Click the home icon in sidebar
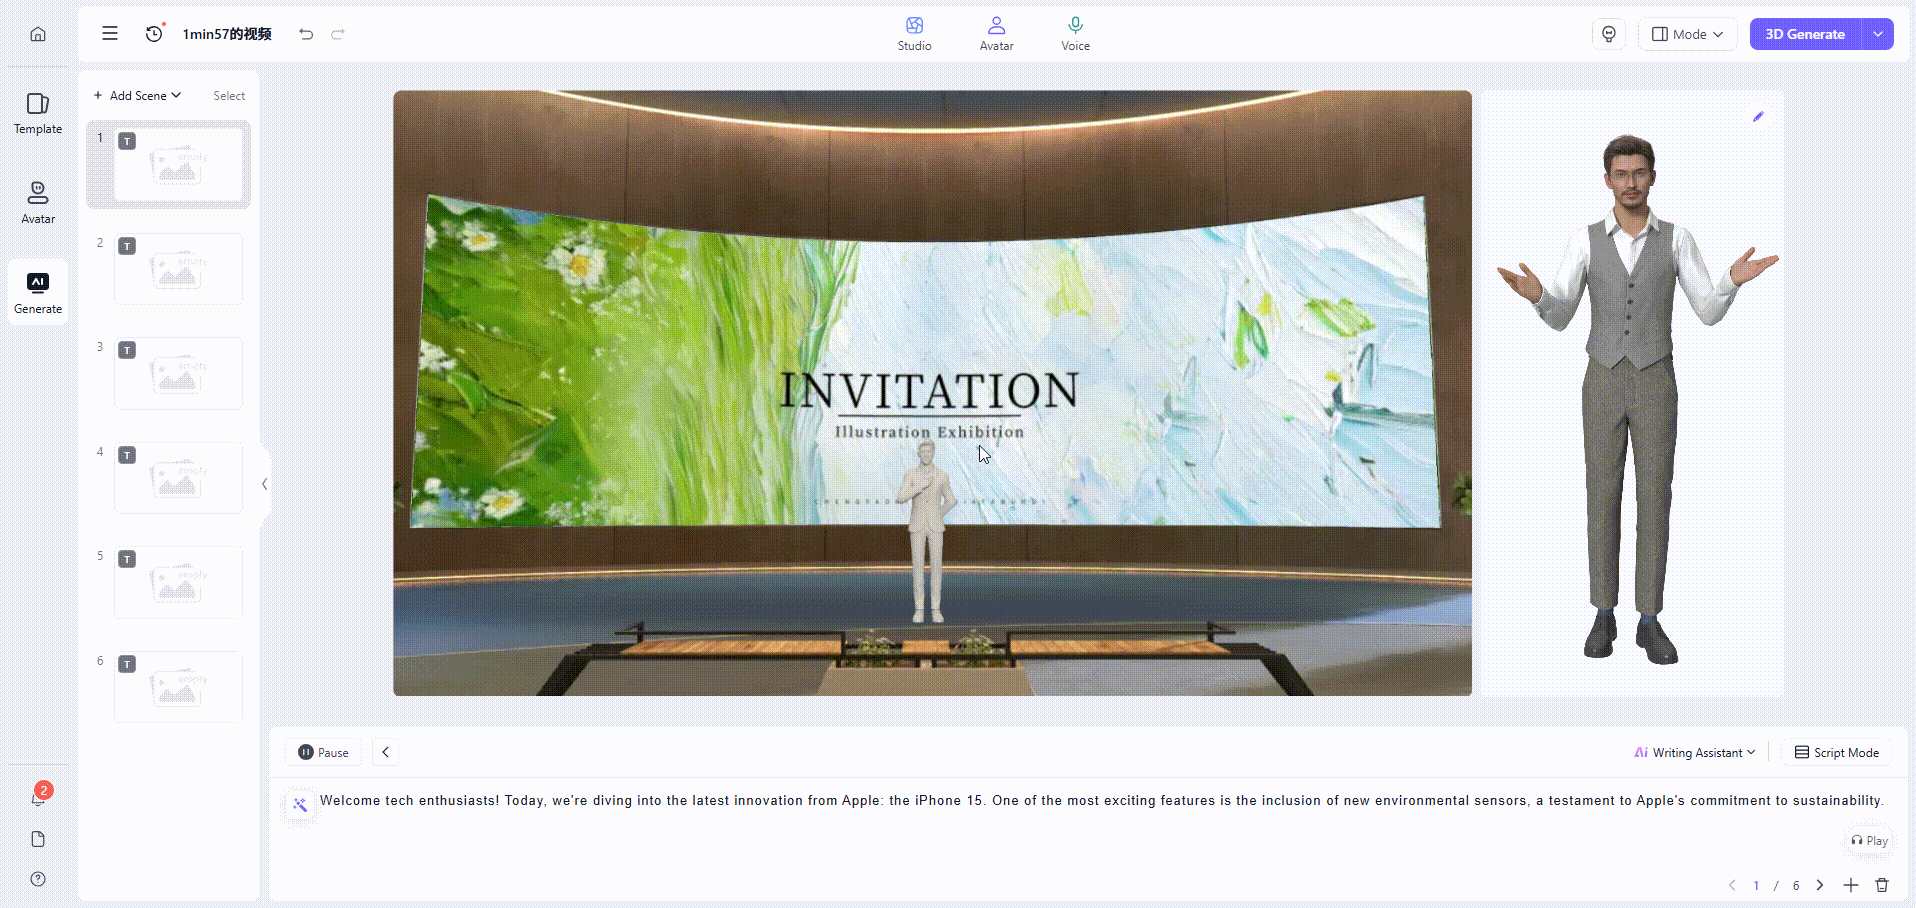The width and height of the screenshot is (1916, 908). tap(38, 34)
